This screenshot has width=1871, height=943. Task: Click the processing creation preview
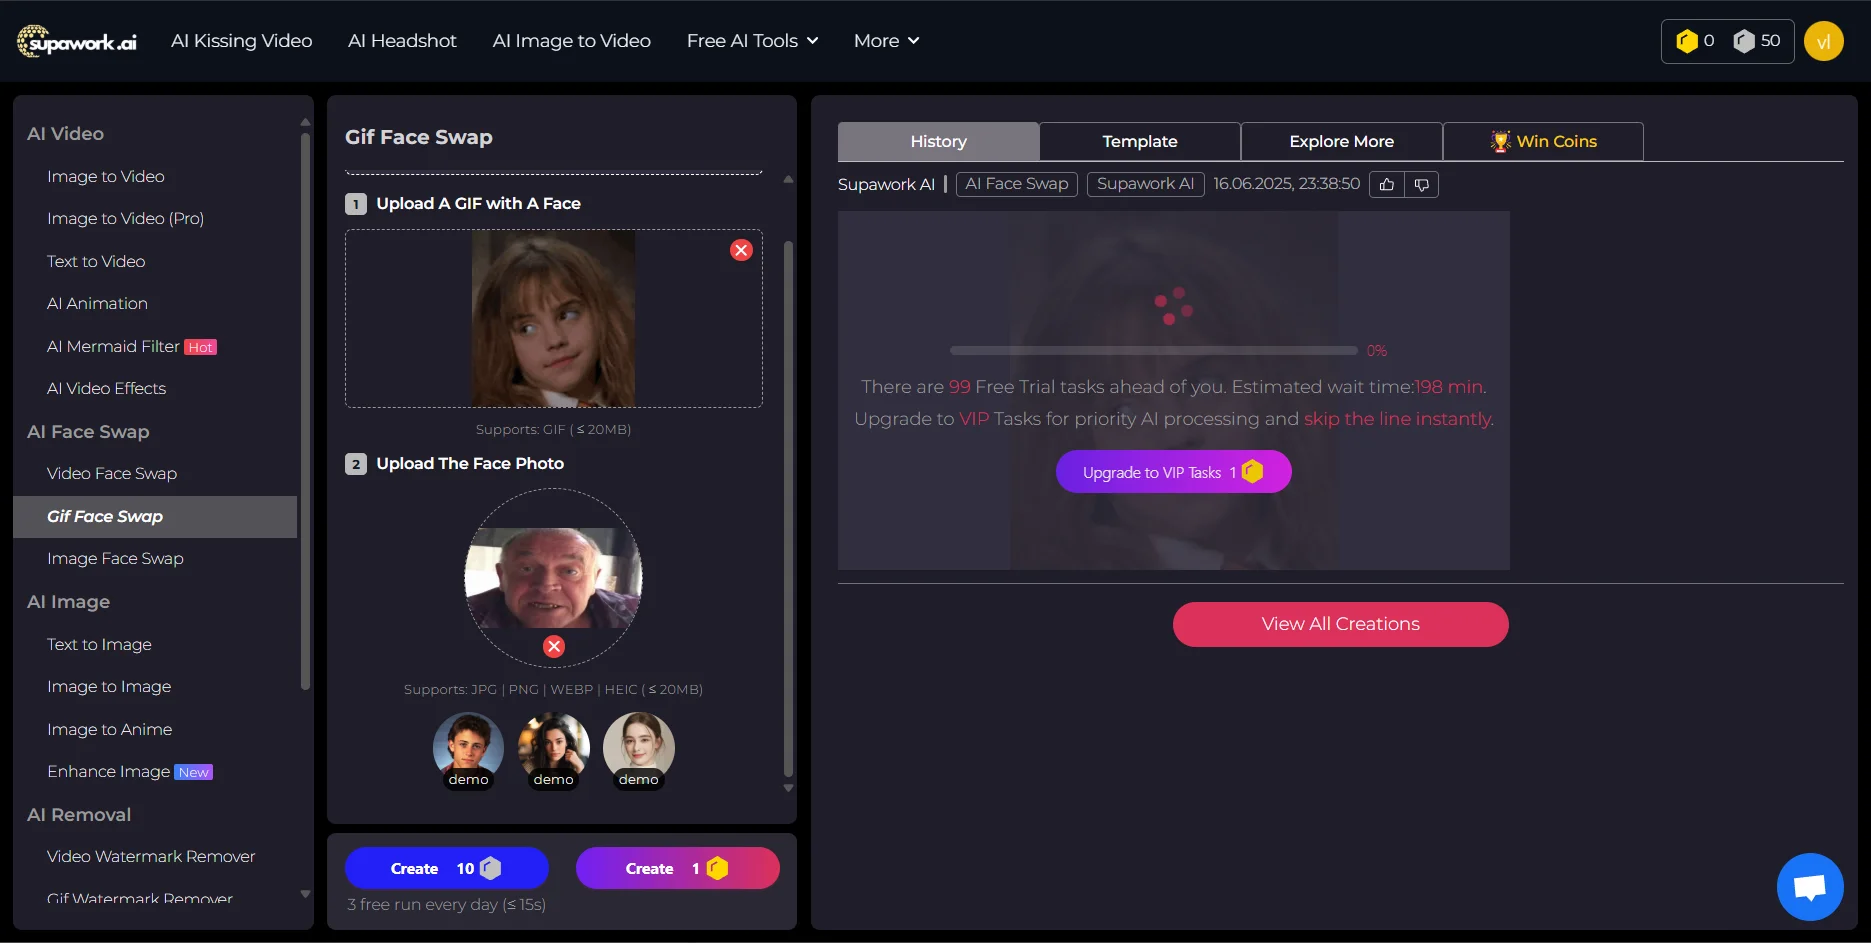(1174, 390)
